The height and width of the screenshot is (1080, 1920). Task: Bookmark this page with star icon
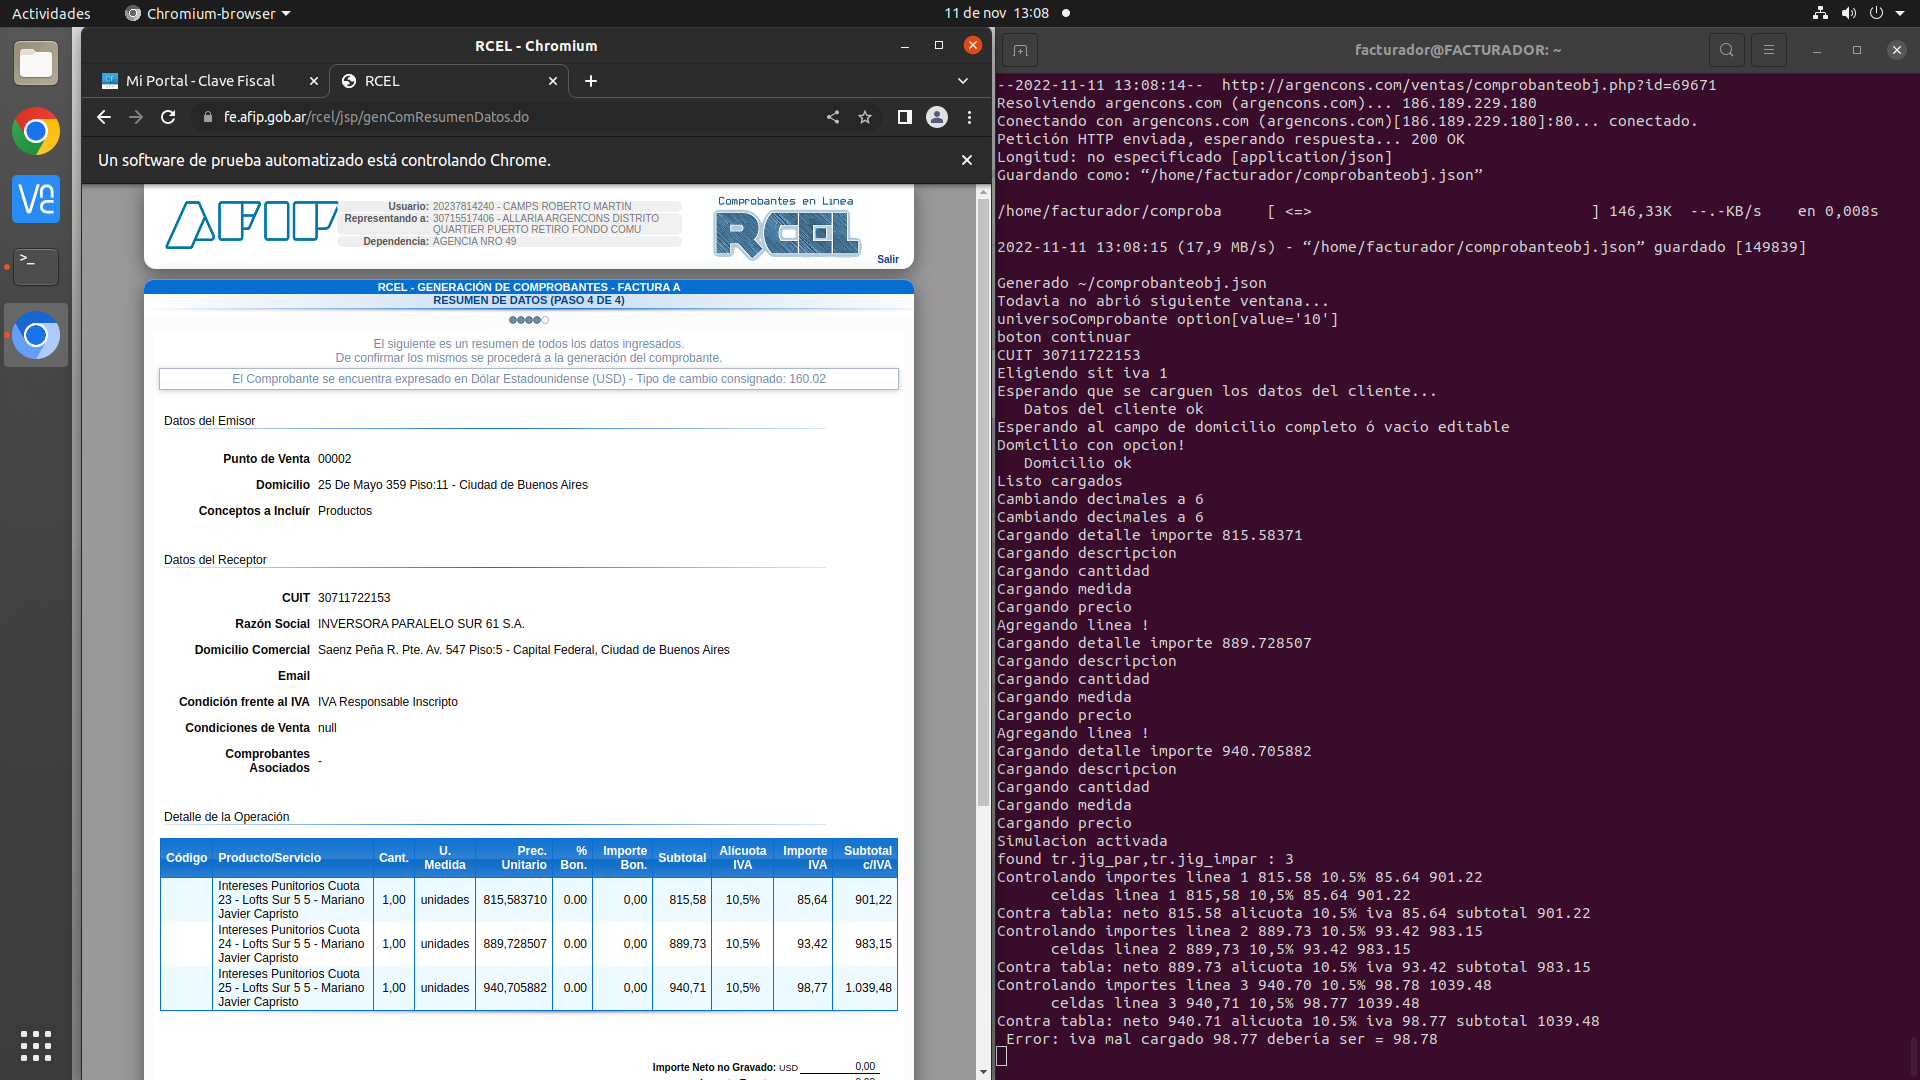[865, 117]
